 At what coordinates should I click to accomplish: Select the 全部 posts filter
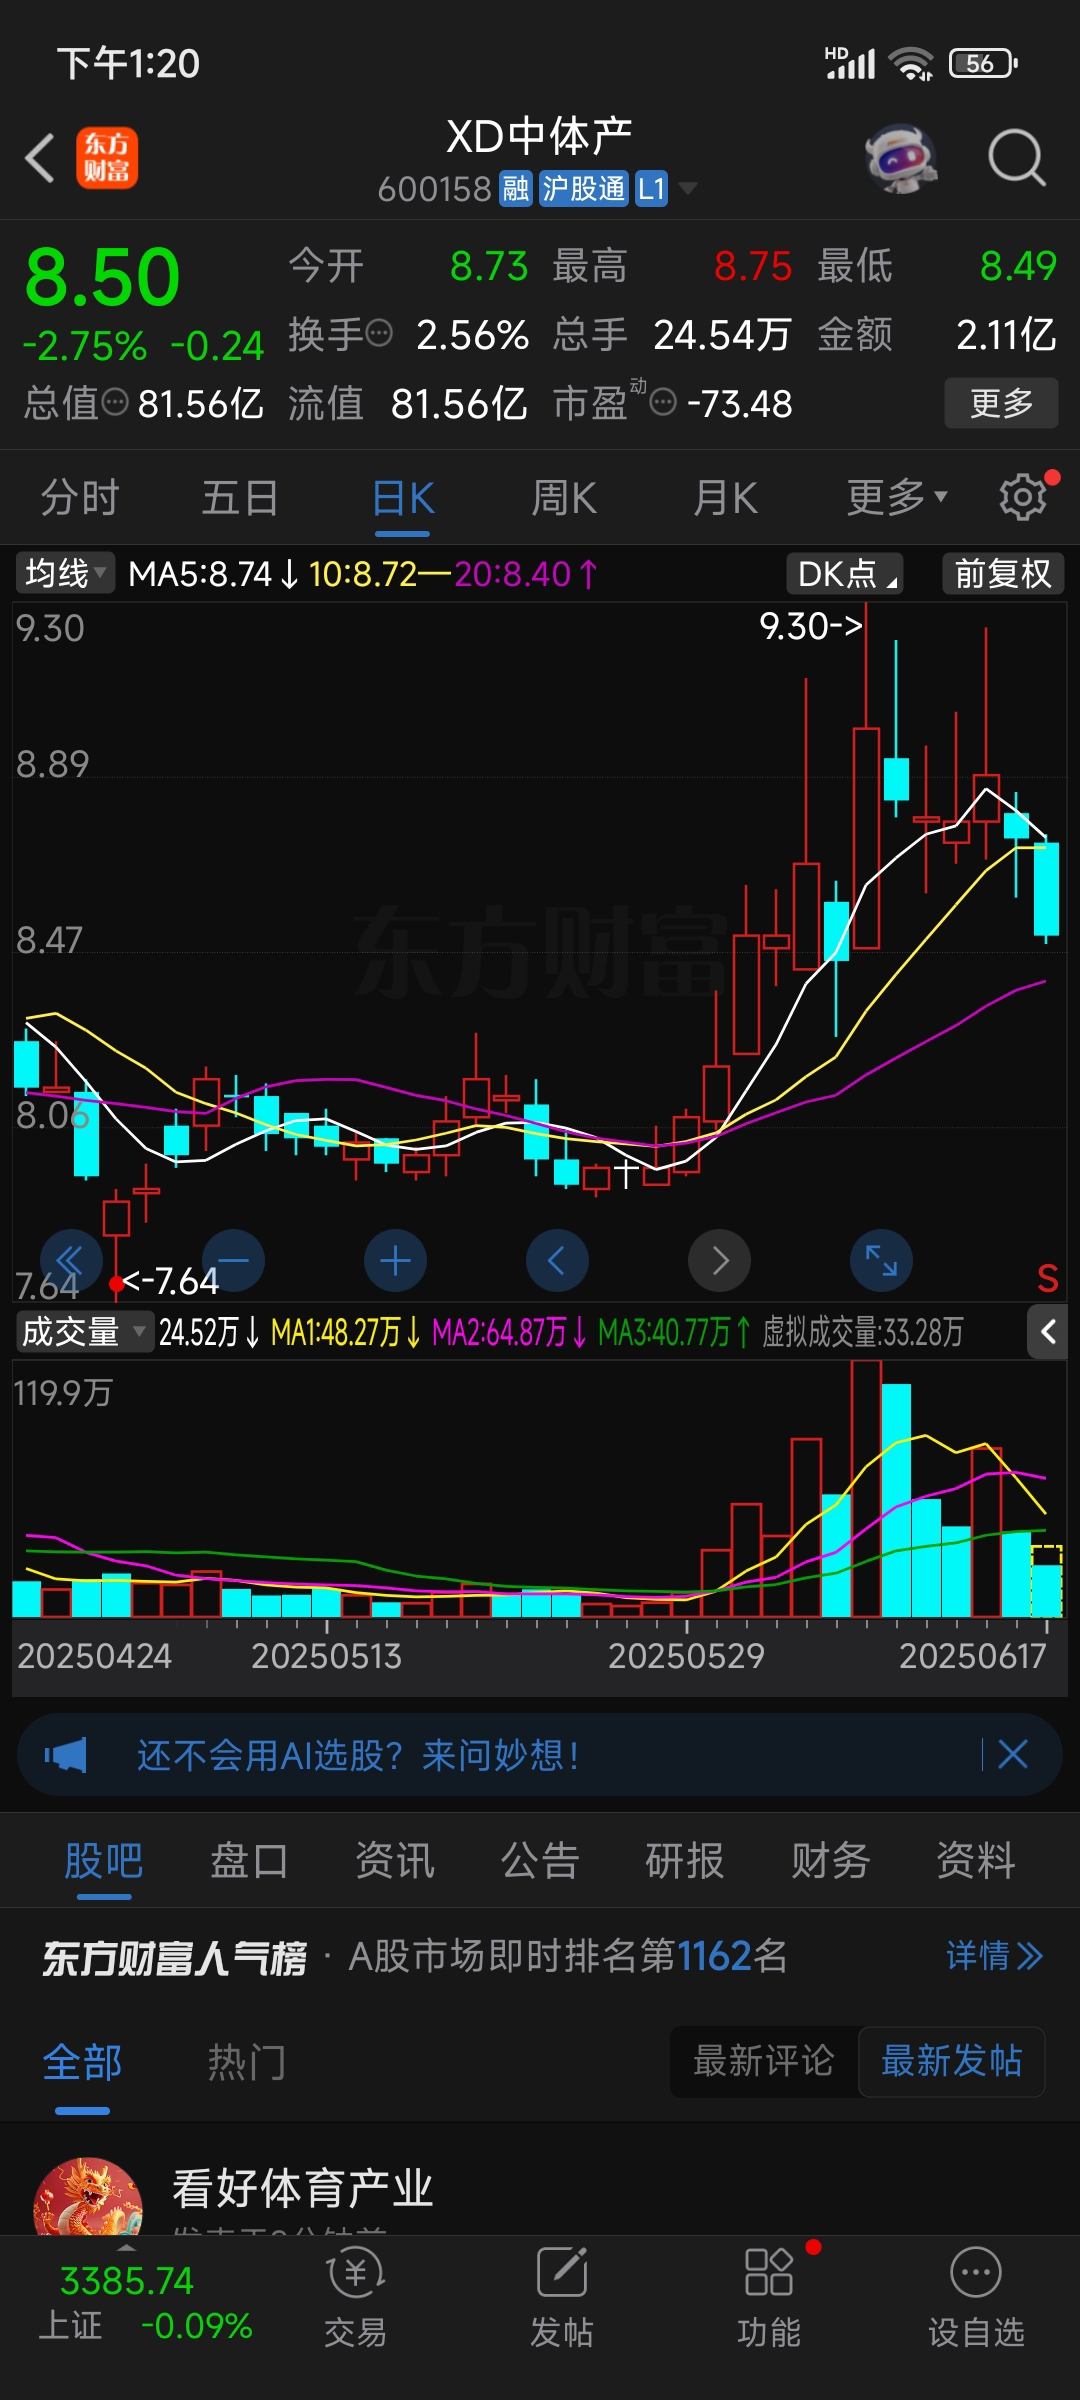click(83, 2062)
